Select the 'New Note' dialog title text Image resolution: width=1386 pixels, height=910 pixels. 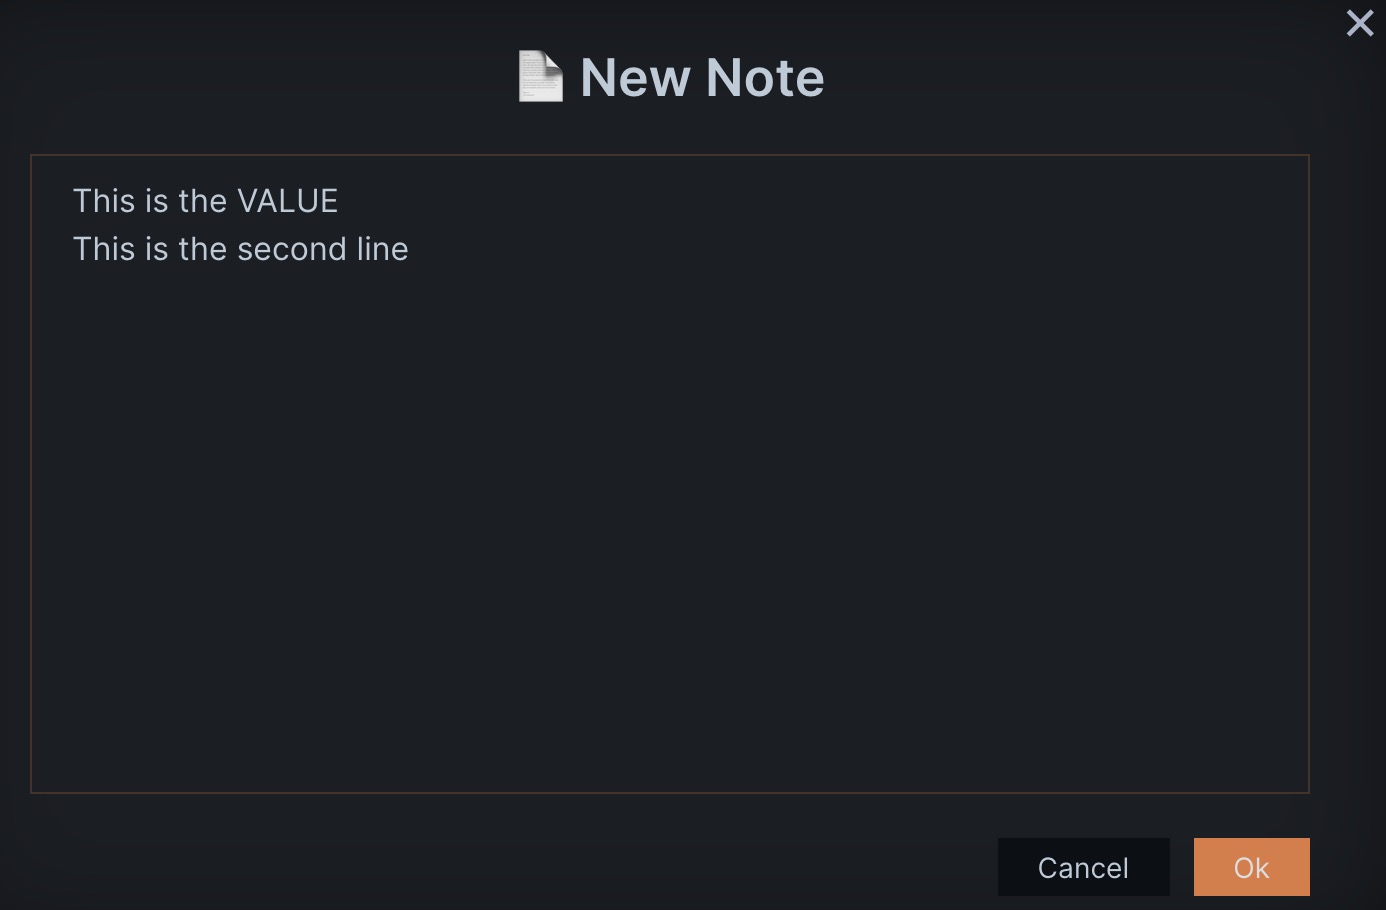[x=701, y=76]
